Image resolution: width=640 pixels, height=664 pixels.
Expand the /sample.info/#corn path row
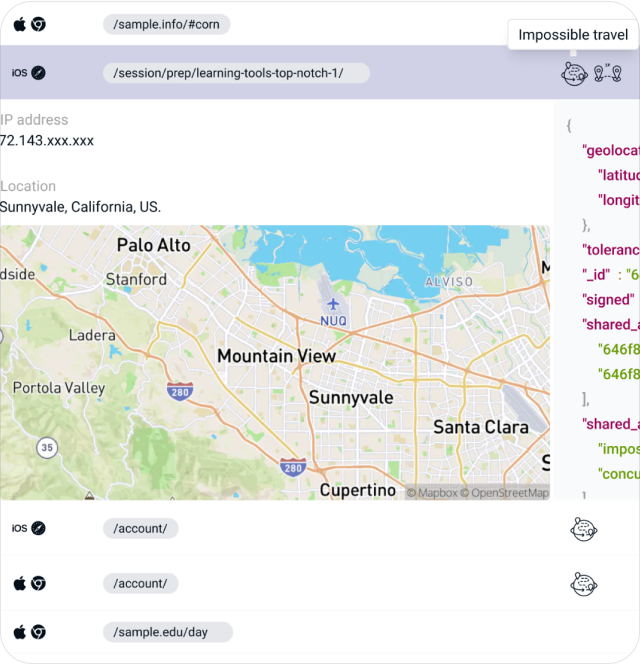pos(166,24)
